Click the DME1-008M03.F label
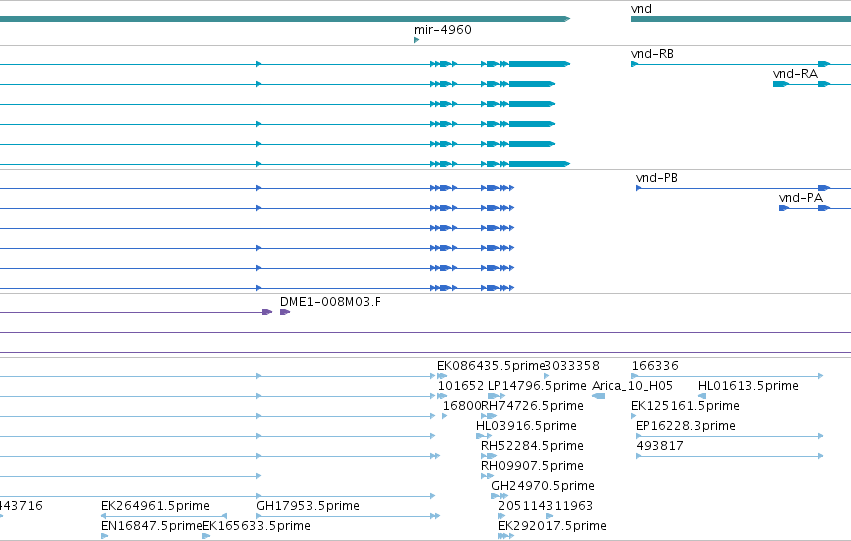This screenshot has height=541, width=851. point(330,302)
